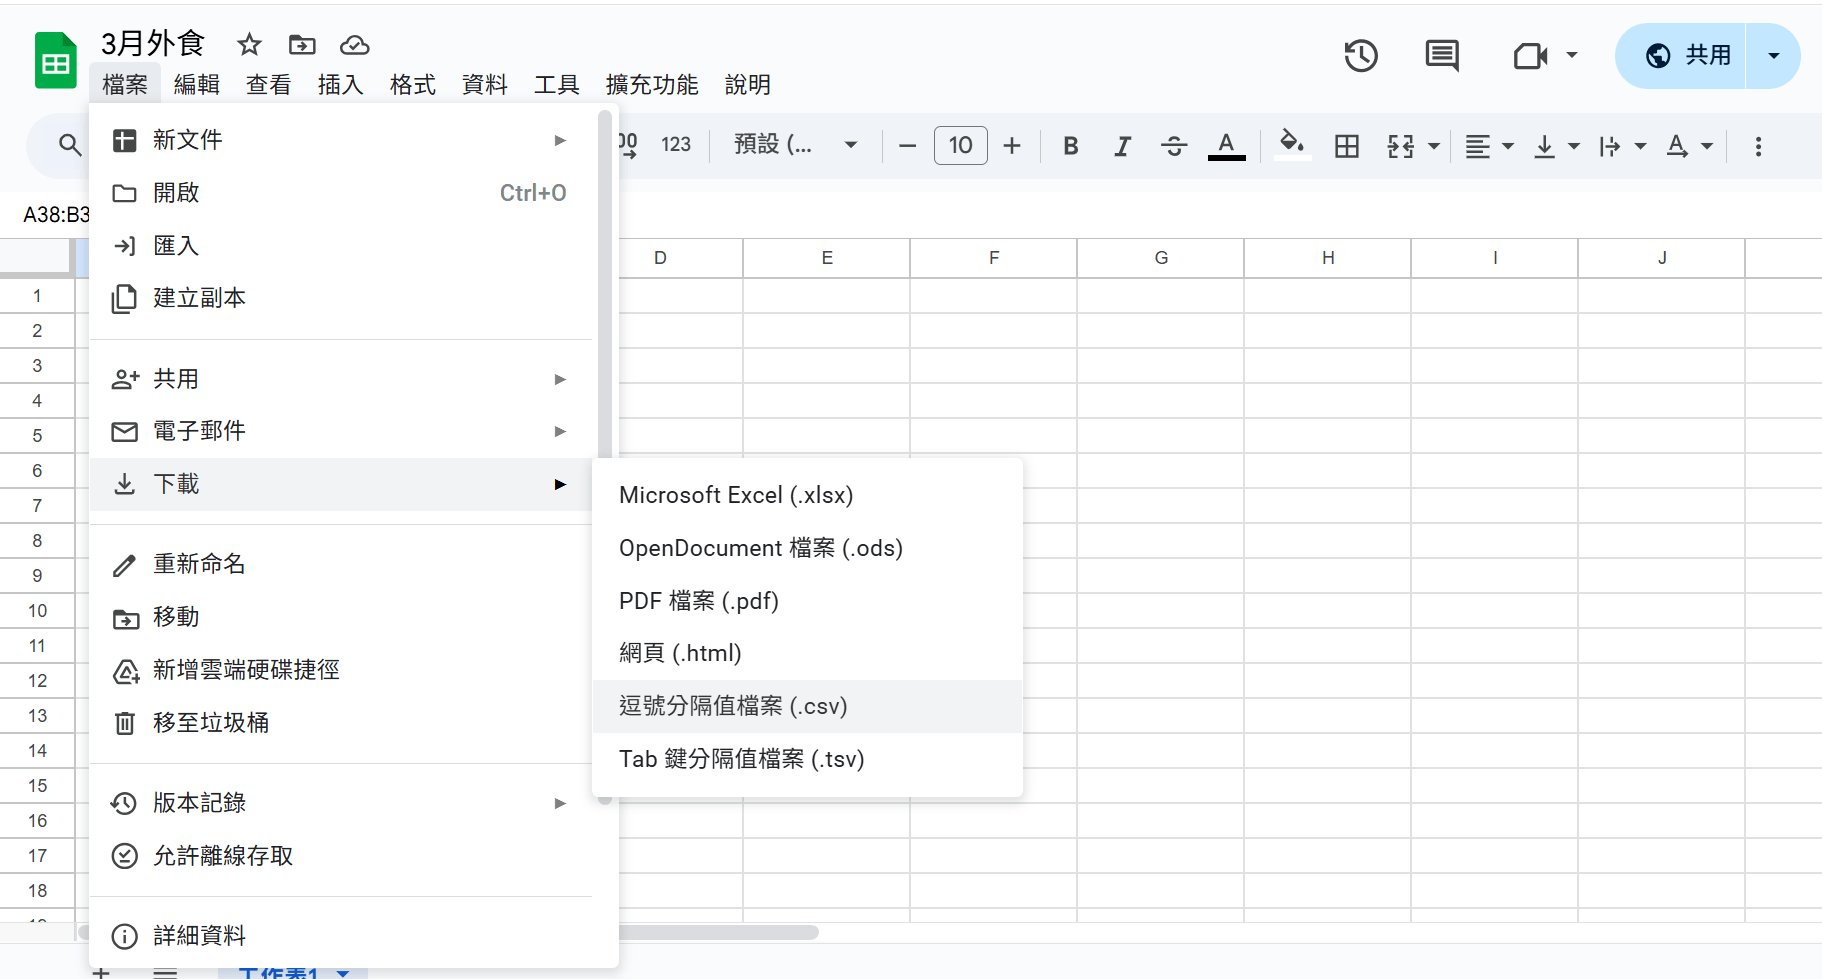Viewport: 1822px width, 979px height.
Task: Open the 查看 menu
Action: 268,85
